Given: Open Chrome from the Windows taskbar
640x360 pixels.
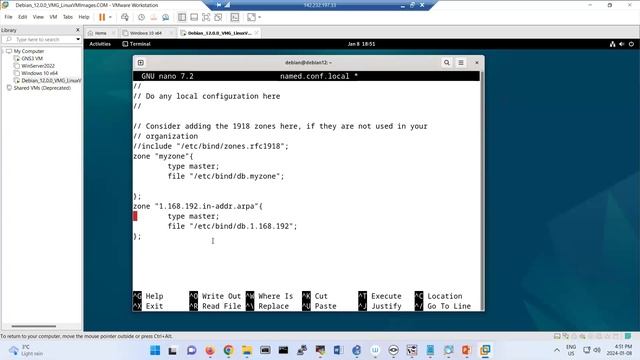Looking at the screenshot, I should [229, 350].
